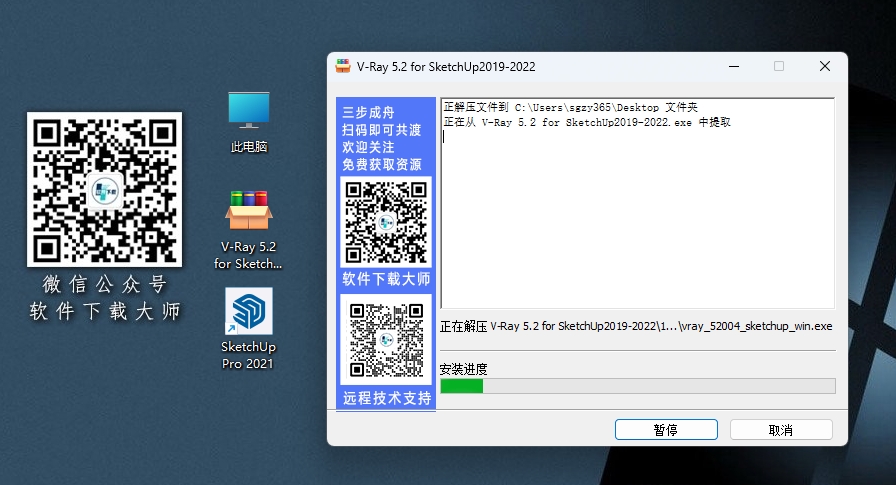Click the 远程技术支持 label
This screenshot has width=896, height=485.
pyautogui.click(x=387, y=398)
